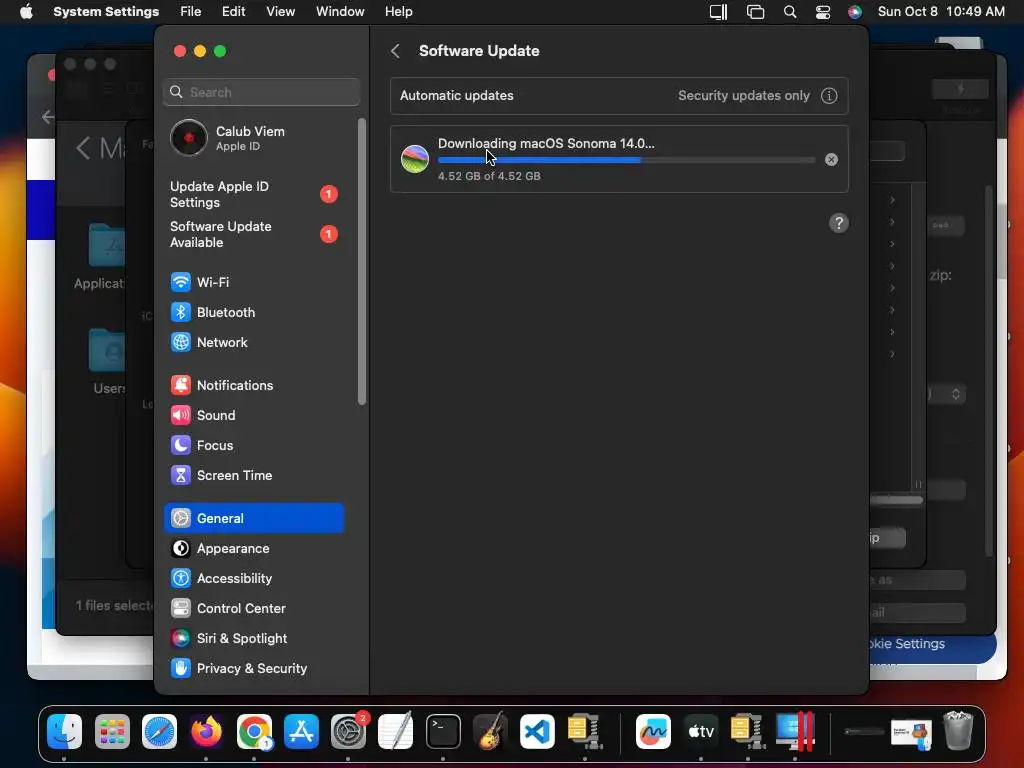Open Software Update Available notice

point(254,234)
